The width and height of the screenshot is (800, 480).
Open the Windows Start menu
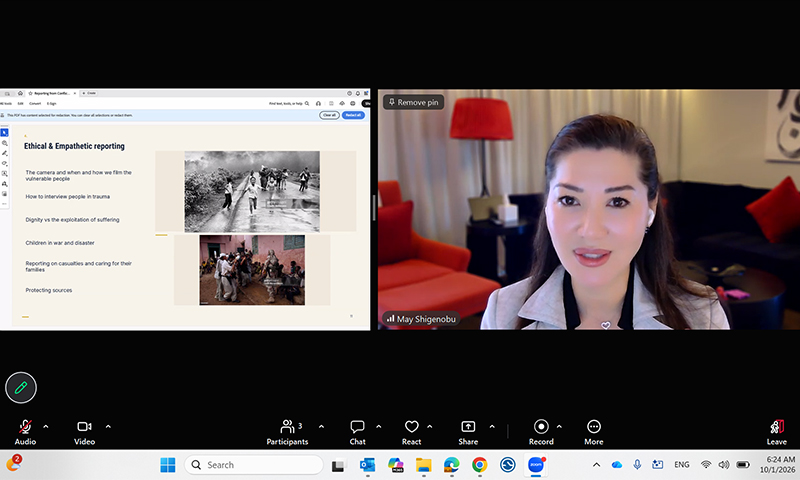(x=168, y=465)
